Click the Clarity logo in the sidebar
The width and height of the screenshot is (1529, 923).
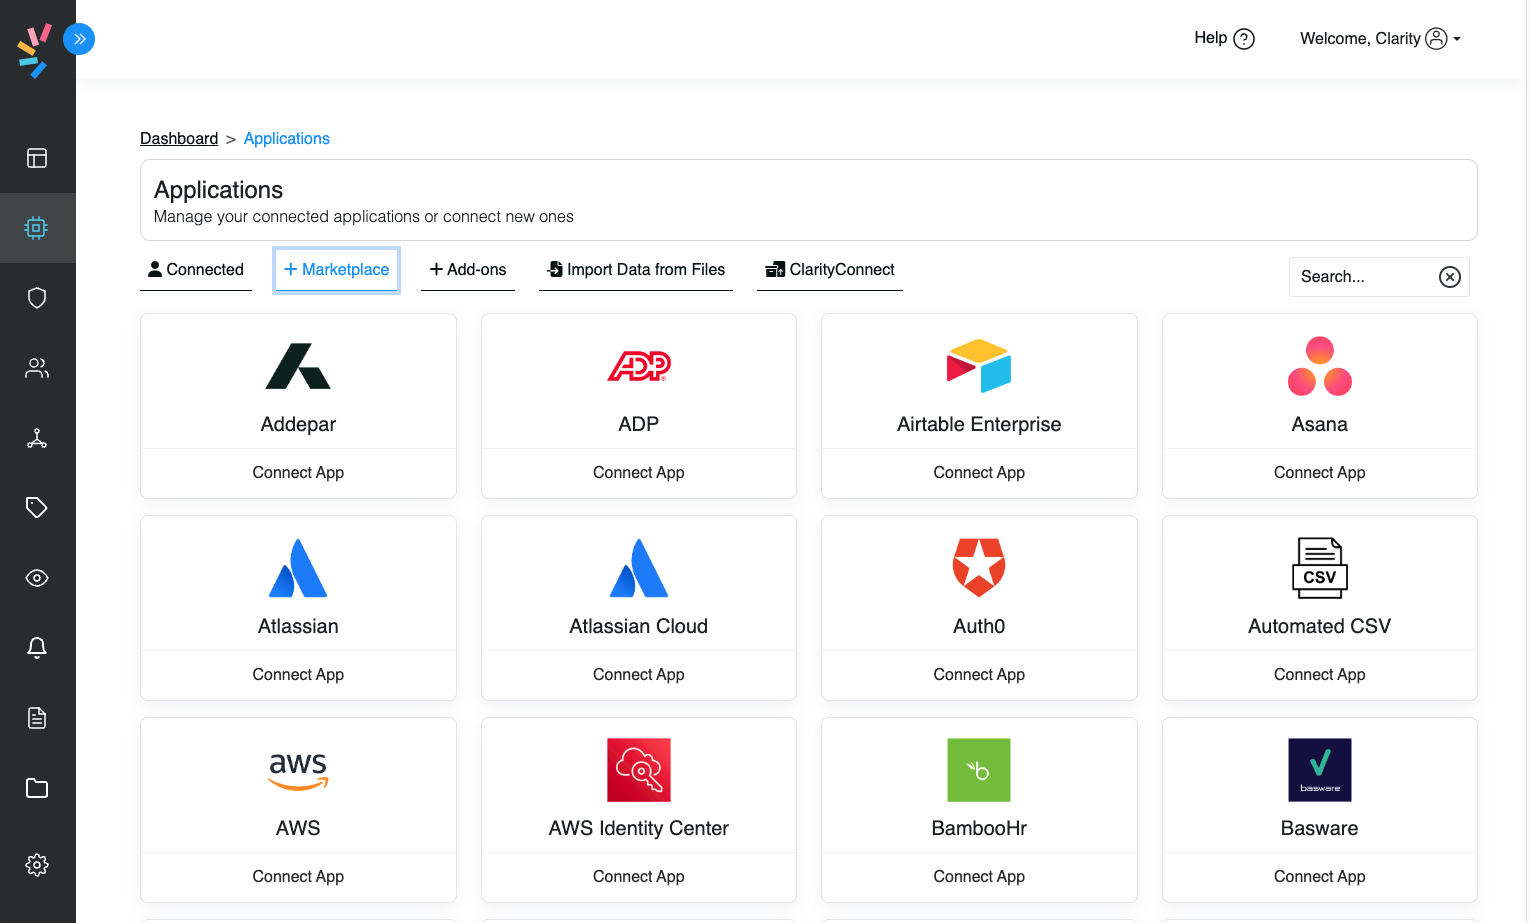[x=35, y=50]
